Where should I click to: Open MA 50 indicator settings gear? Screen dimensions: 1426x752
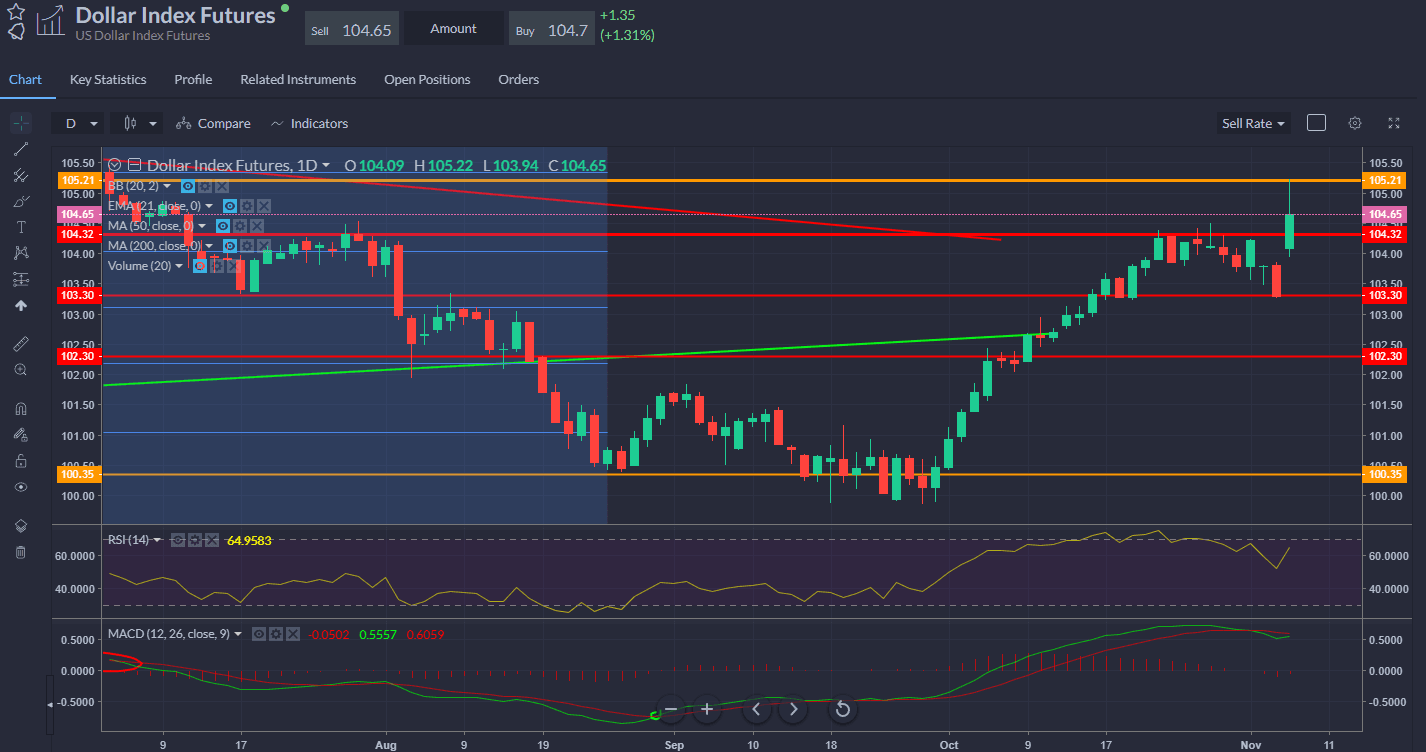click(241, 226)
